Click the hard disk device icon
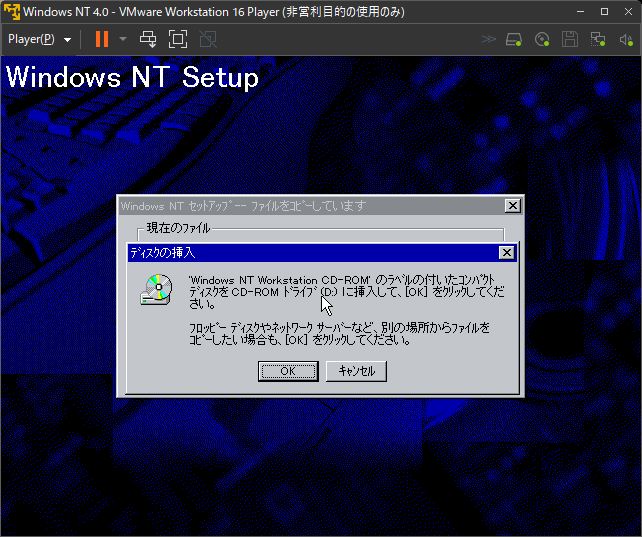Viewport: 642px width, 537px height. coord(513,40)
